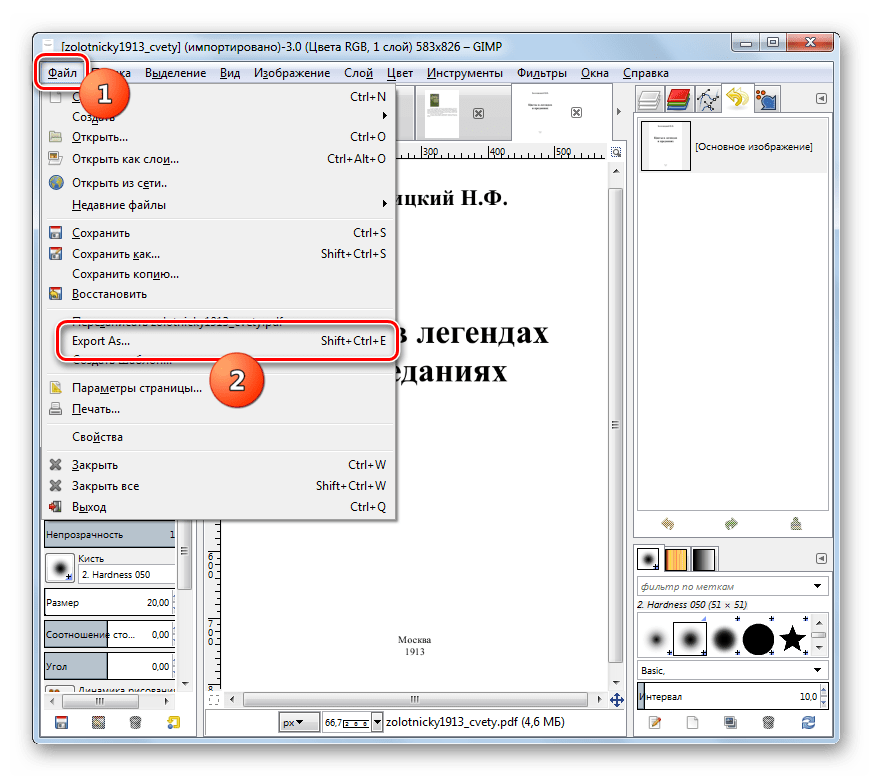Open the Undo History dock tab
Screen dimensions: 873x777
[738, 99]
